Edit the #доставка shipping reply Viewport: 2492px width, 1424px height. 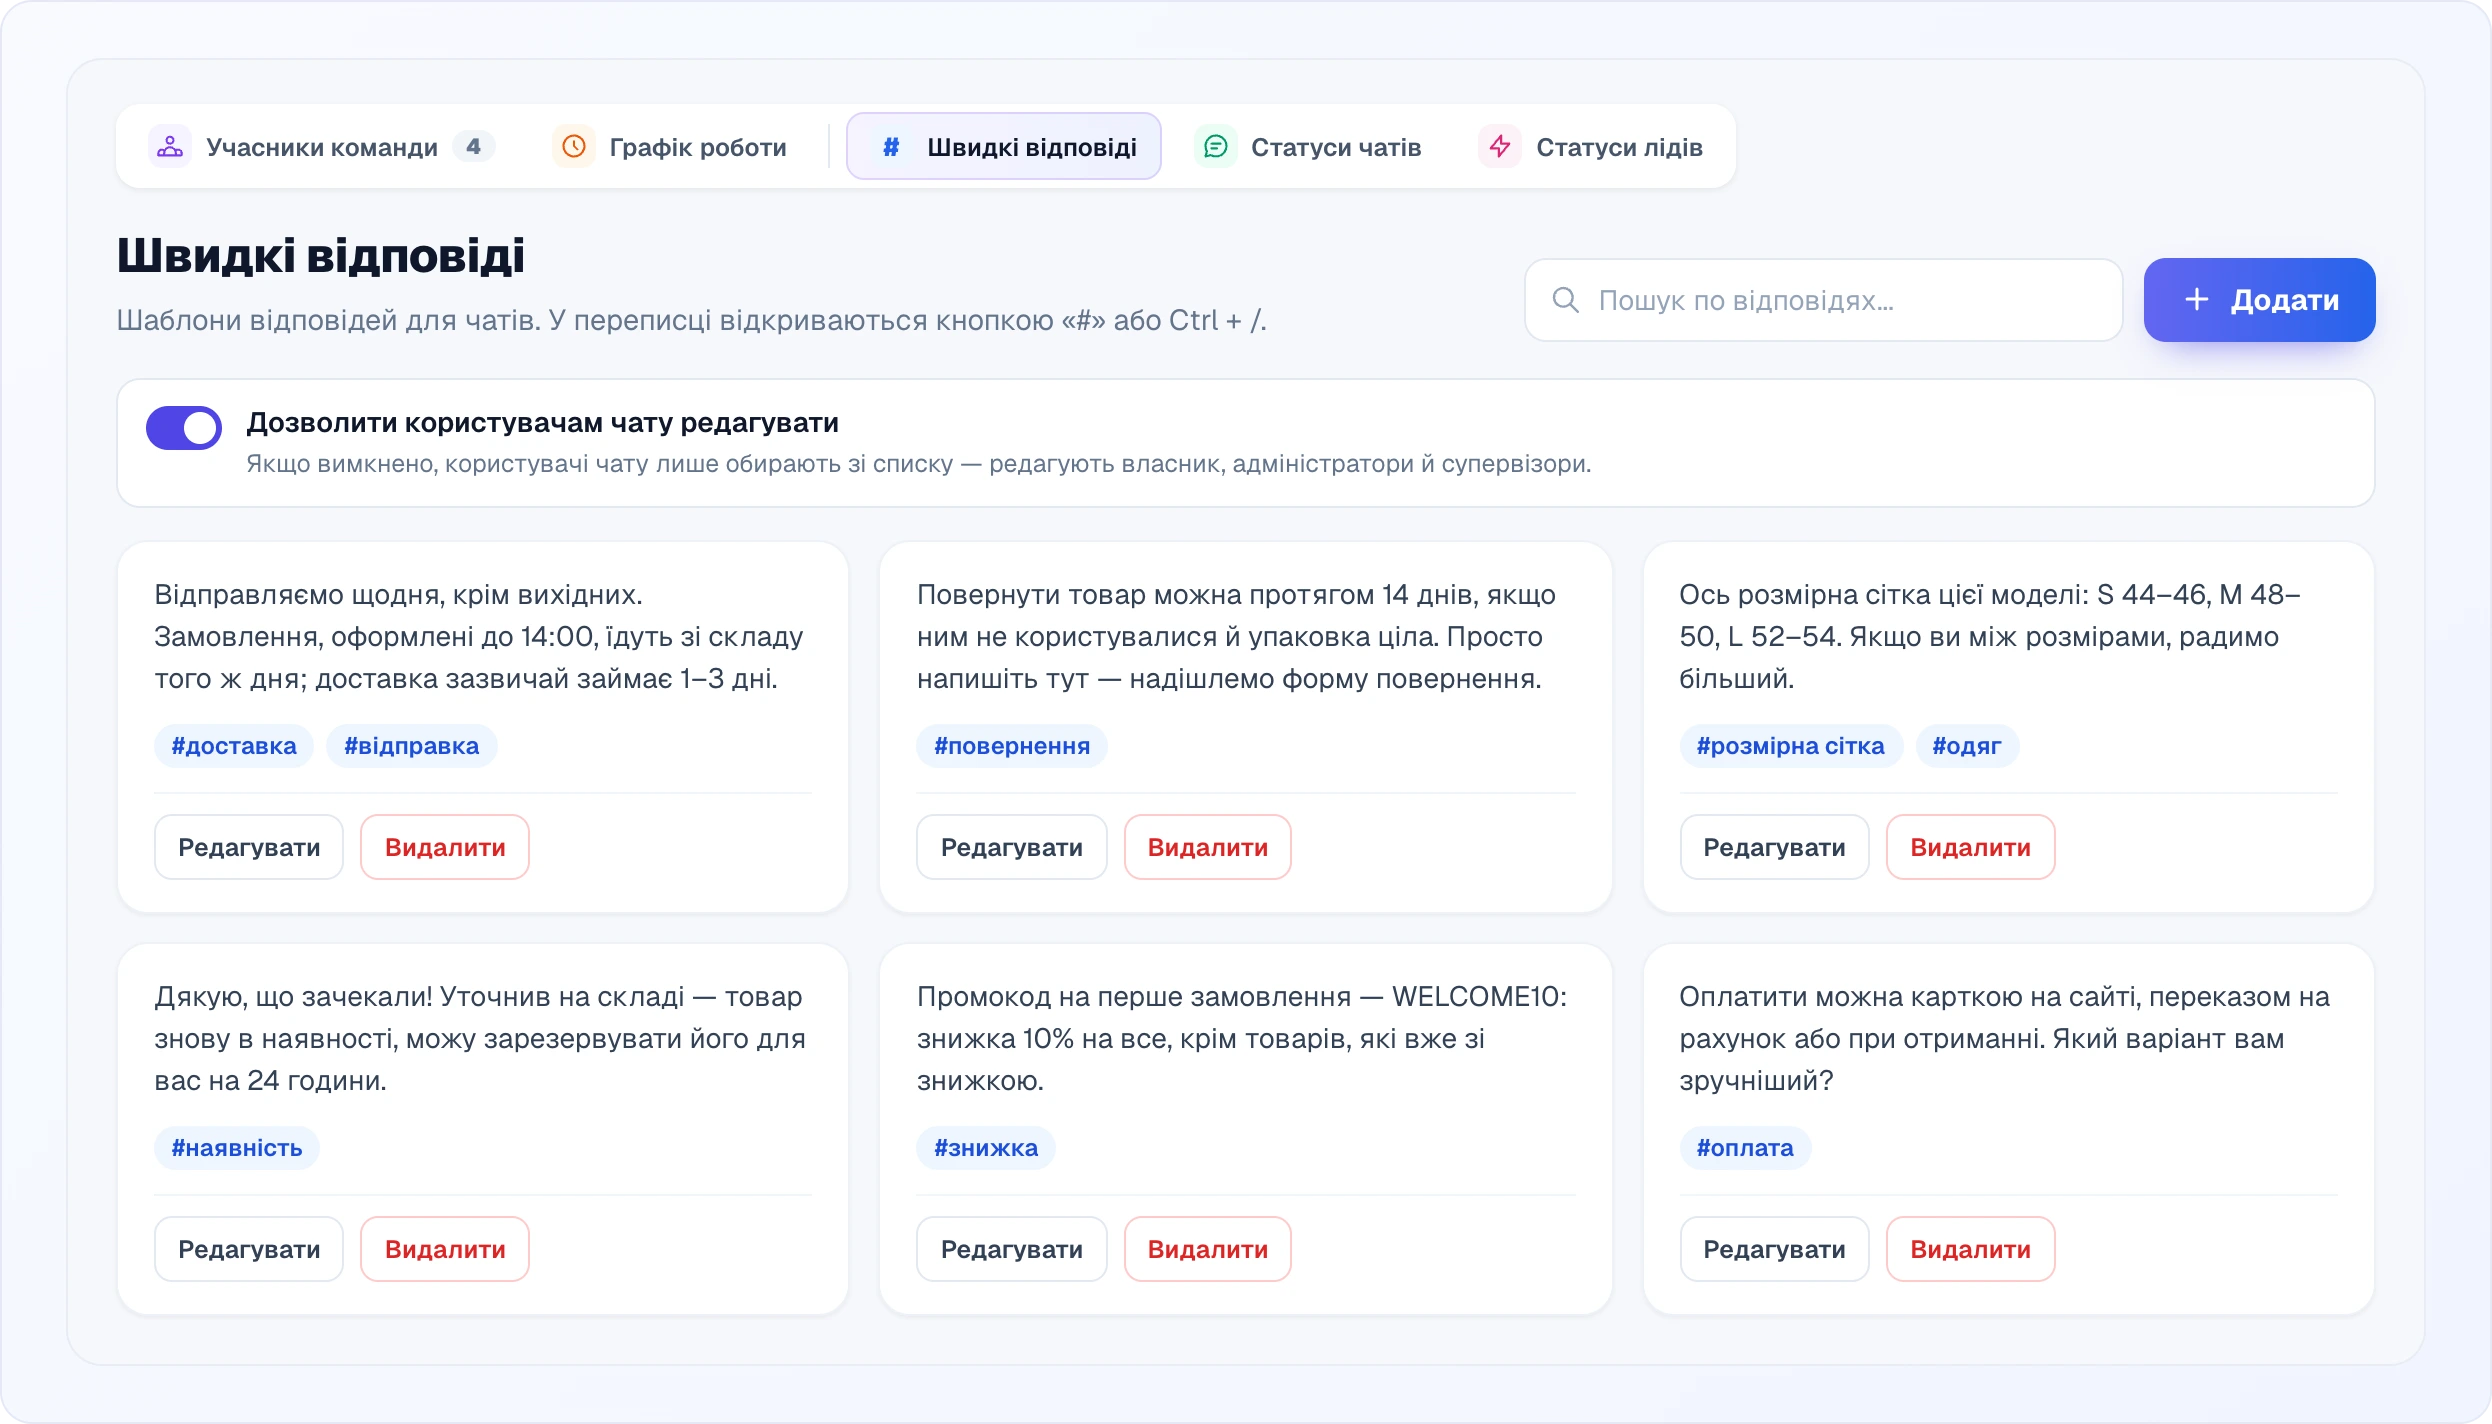coord(249,847)
